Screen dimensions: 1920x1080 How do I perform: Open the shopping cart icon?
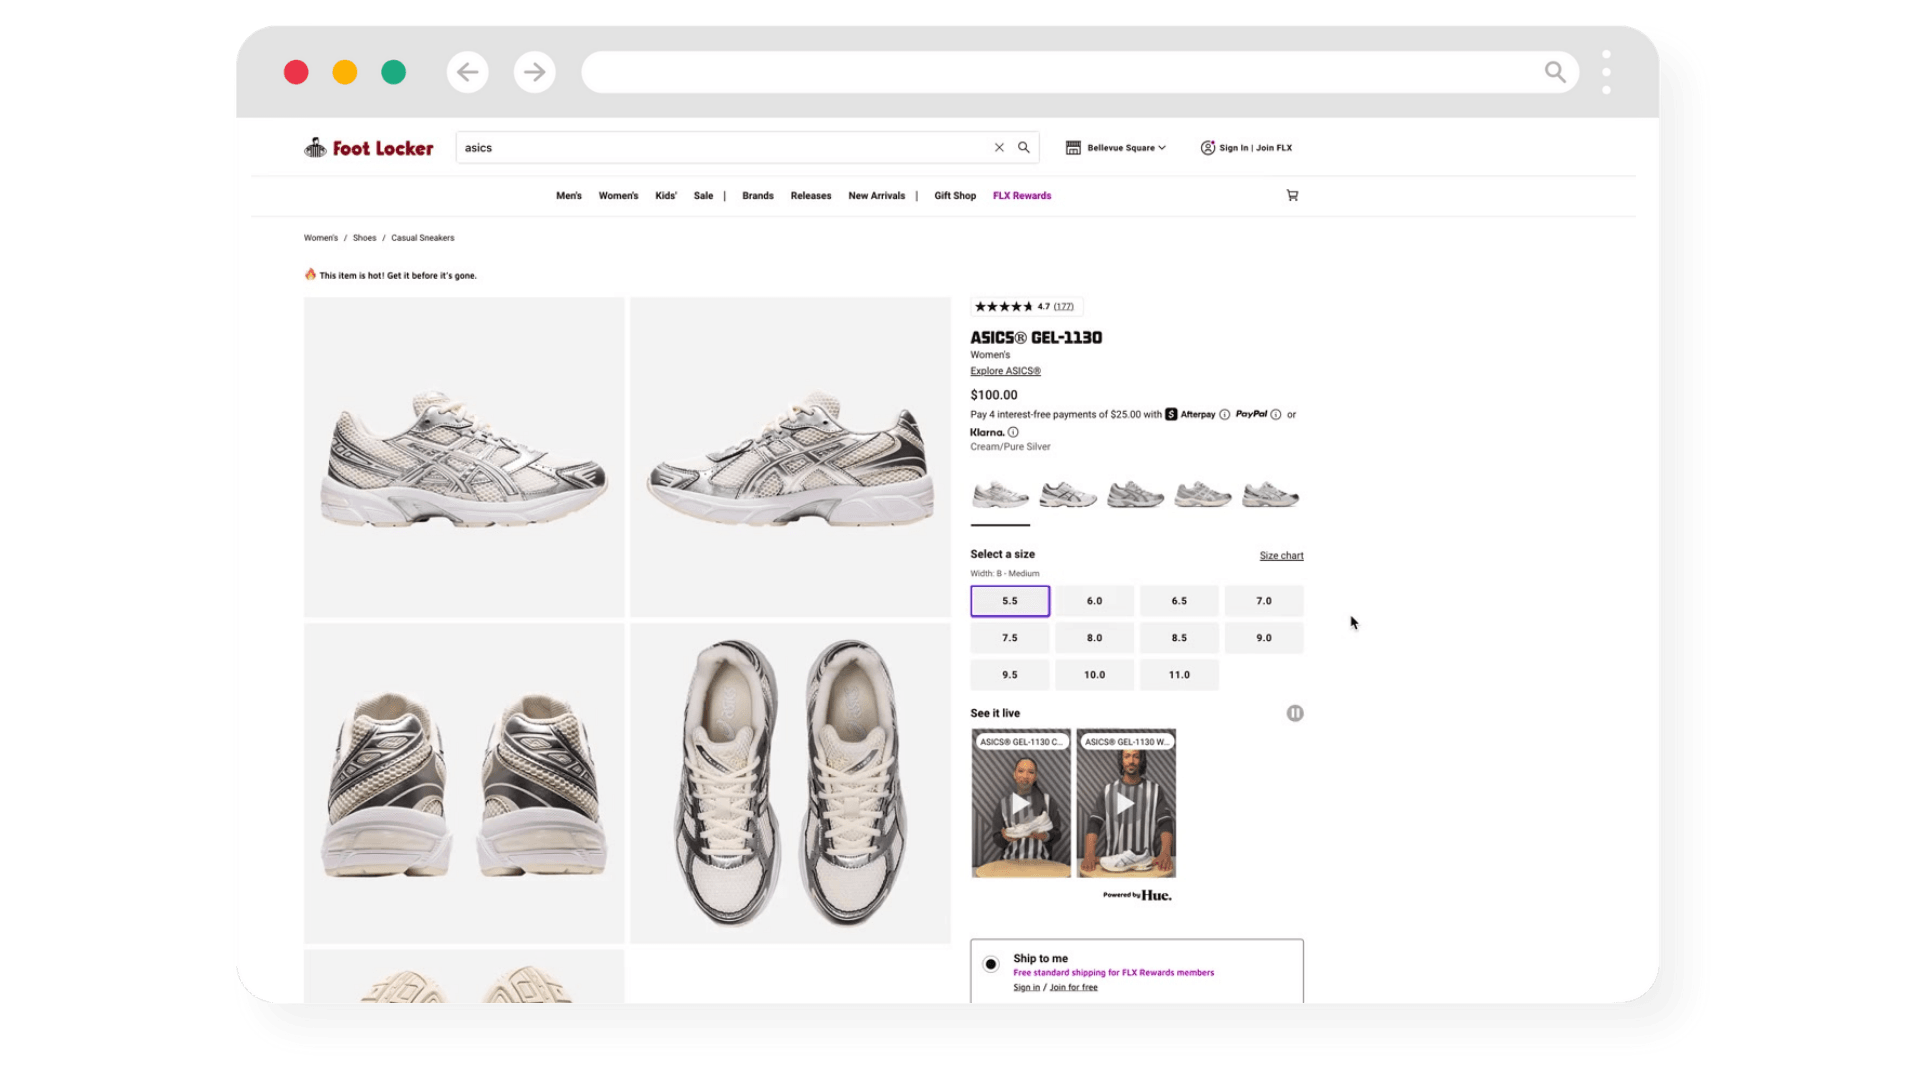coord(1292,196)
